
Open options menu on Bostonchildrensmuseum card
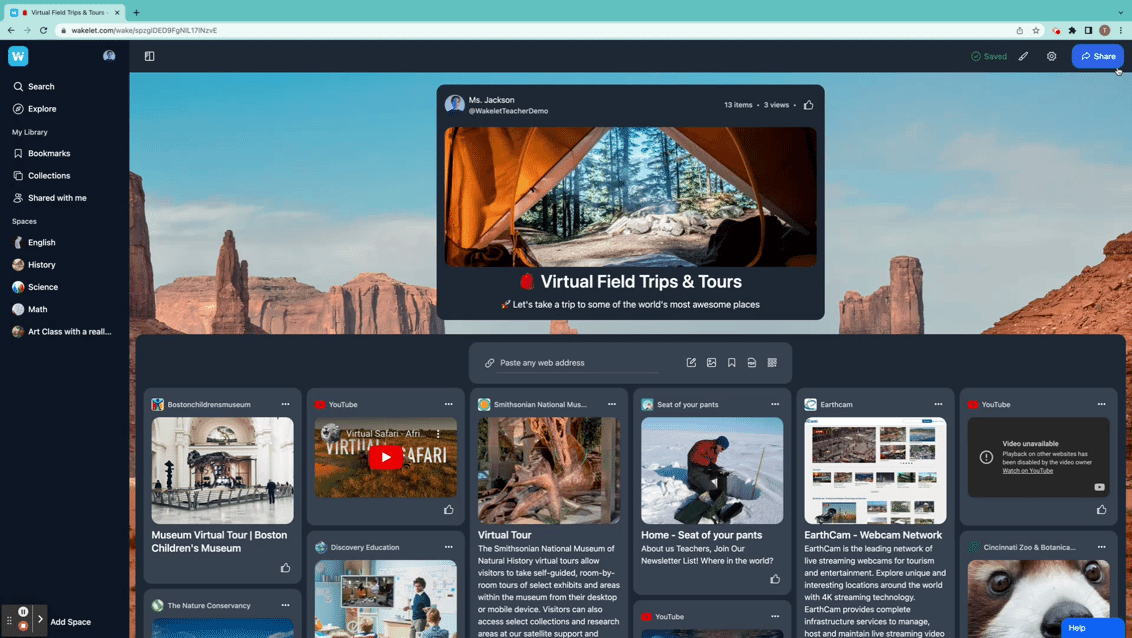(x=285, y=404)
